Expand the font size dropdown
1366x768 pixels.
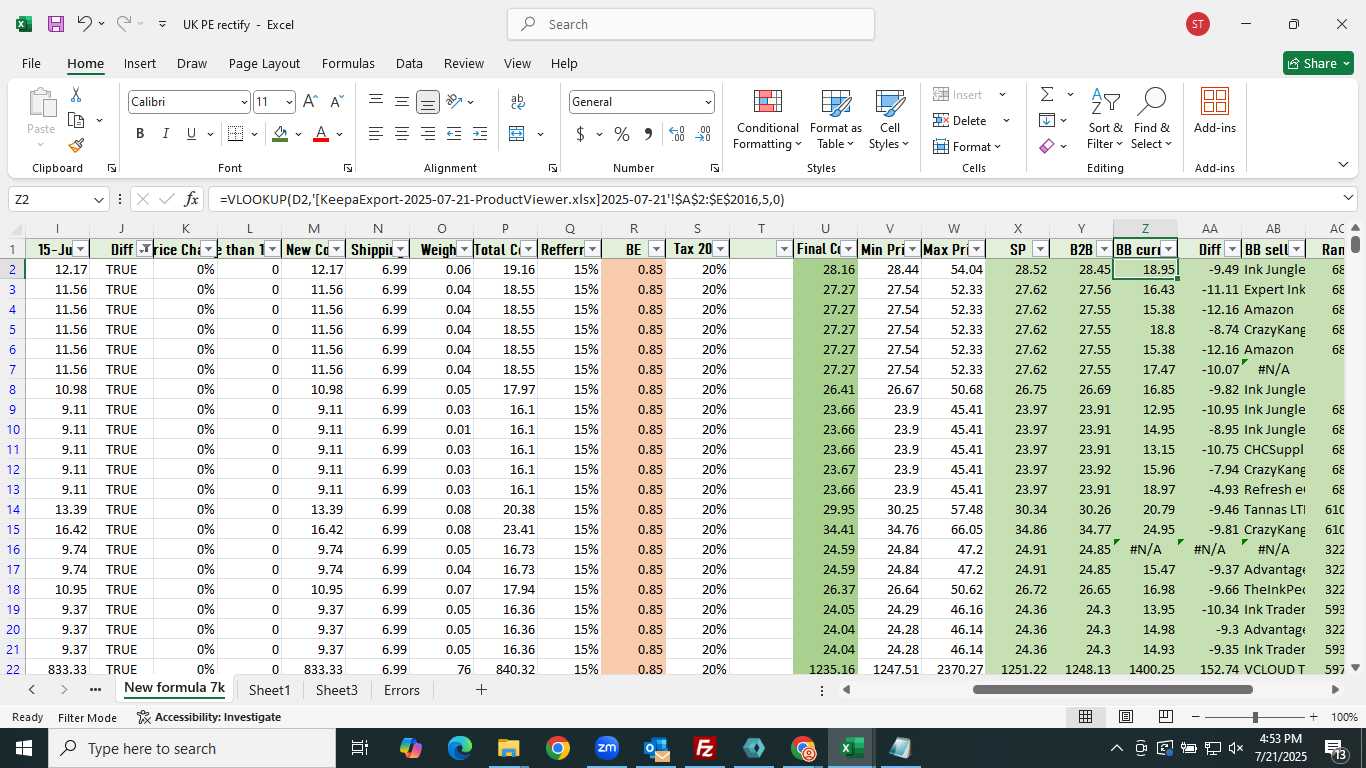[289, 102]
